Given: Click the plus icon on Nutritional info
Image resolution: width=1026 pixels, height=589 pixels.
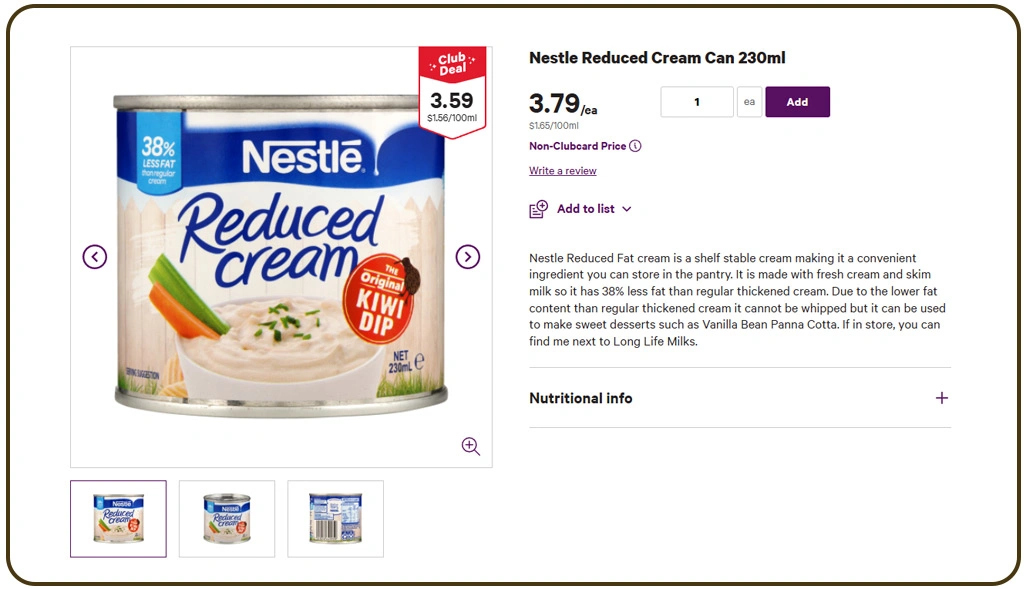Looking at the screenshot, I should (x=941, y=398).
